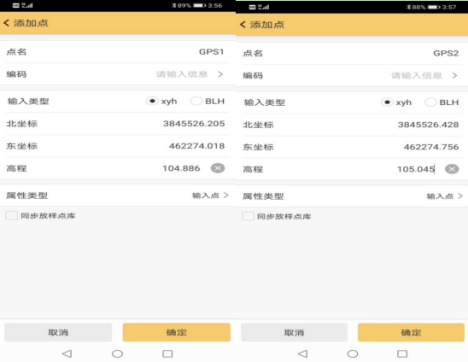Click 确定 button on GPS2 screen
Screen dimensions: 468x362
tap(411, 332)
